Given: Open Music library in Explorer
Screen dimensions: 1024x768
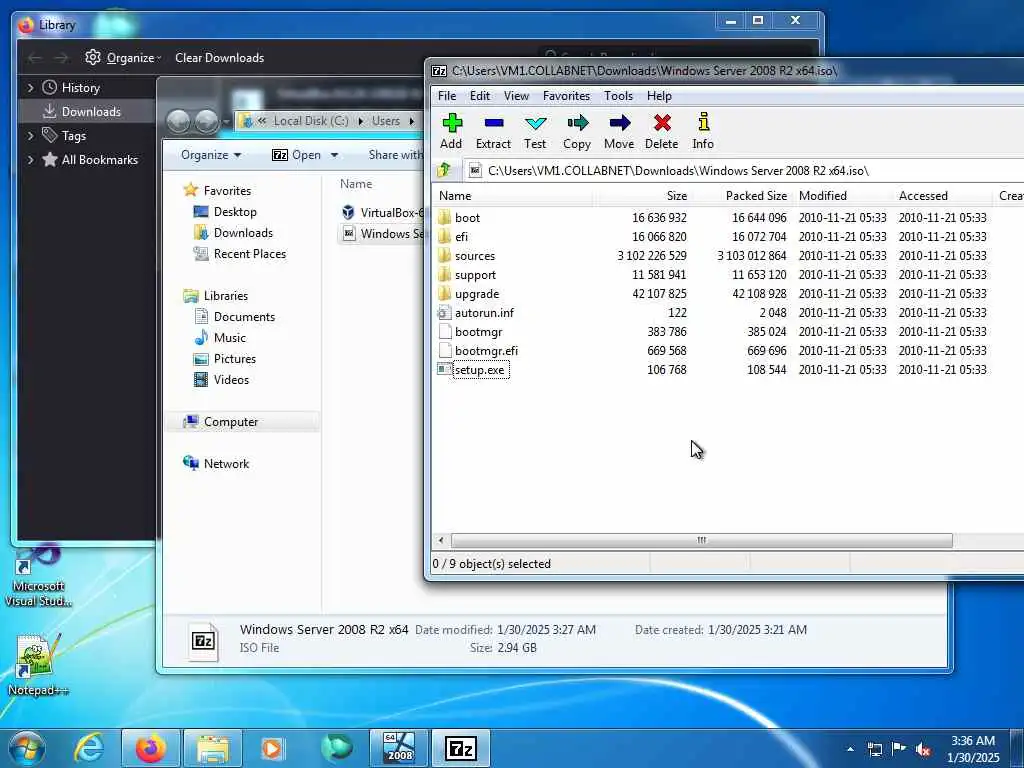Looking at the screenshot, I should [229, 338].
